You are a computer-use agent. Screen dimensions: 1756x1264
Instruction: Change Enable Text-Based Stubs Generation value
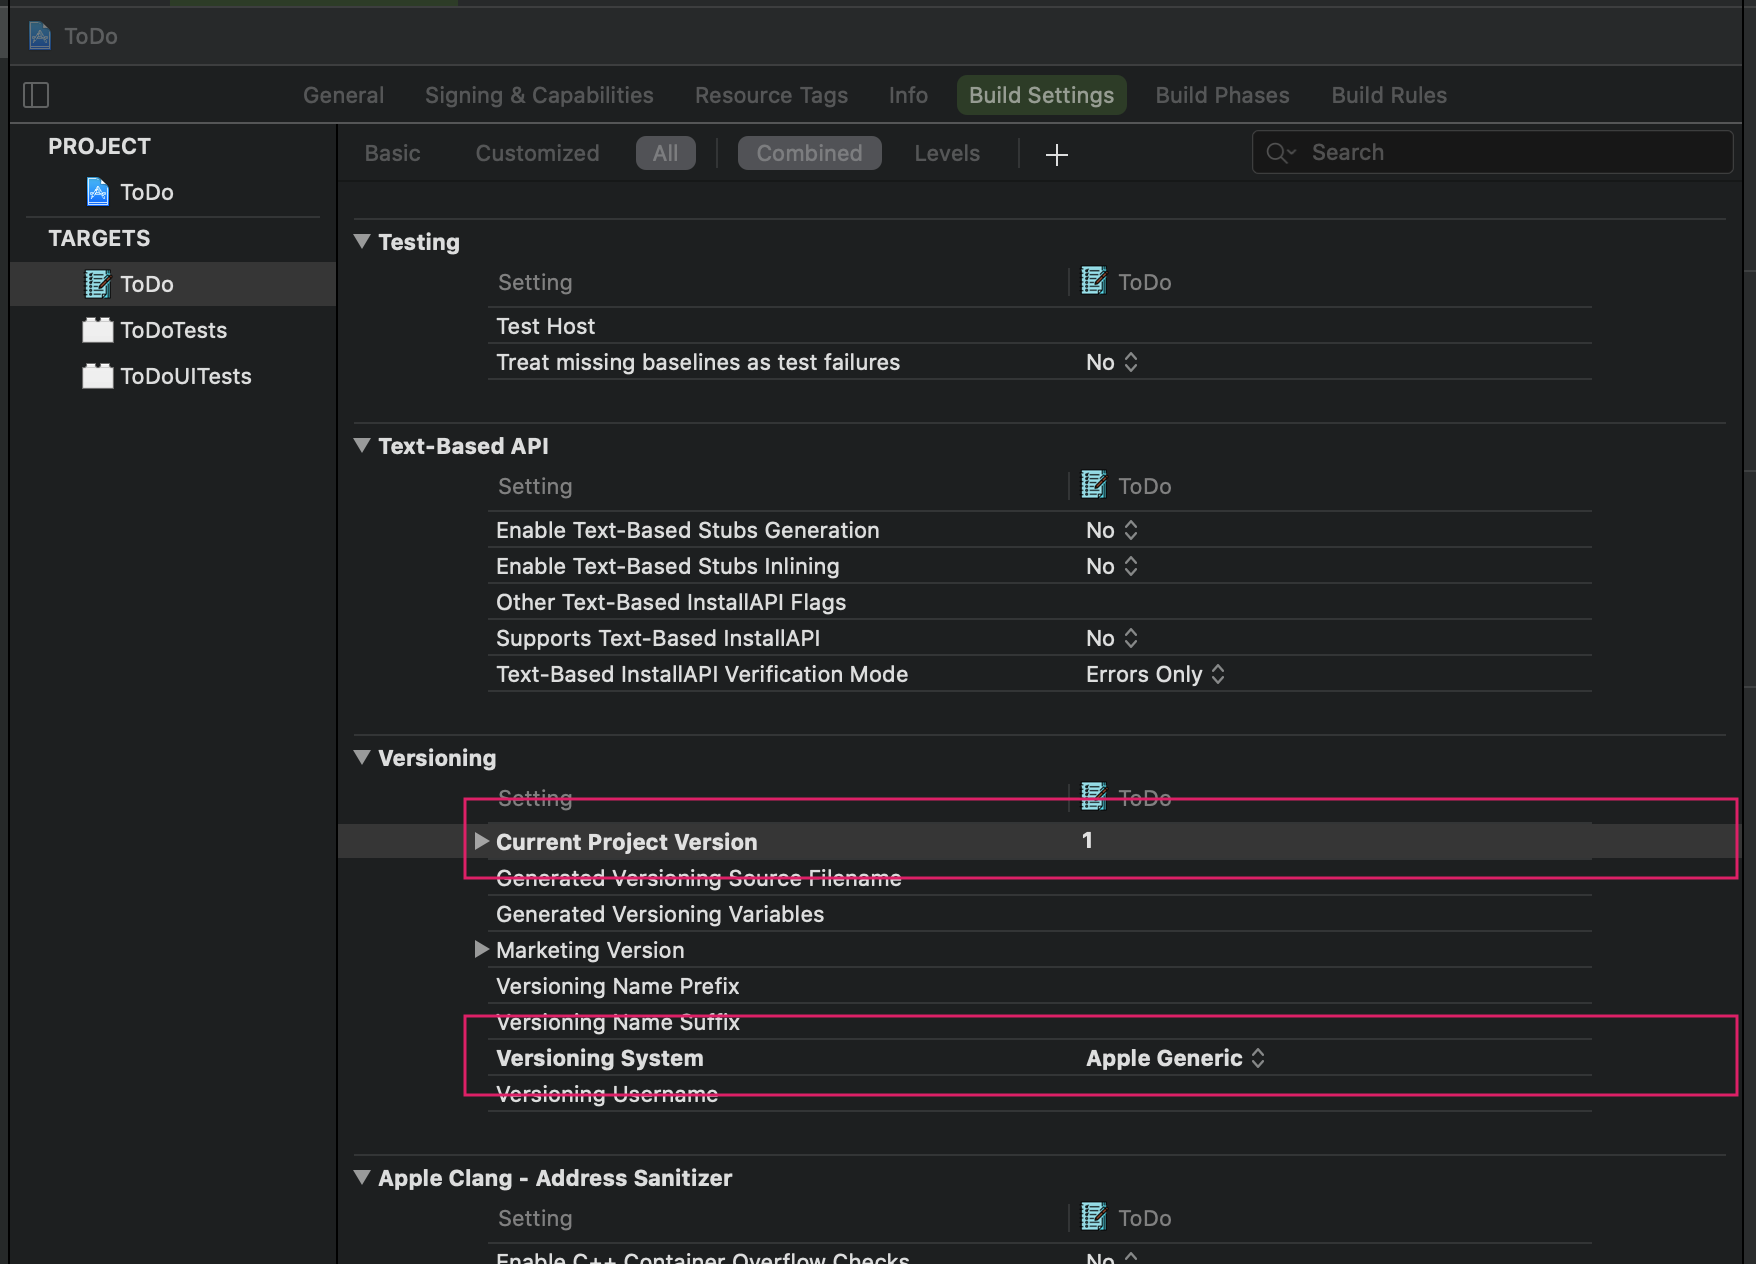tap(1112, 530)
